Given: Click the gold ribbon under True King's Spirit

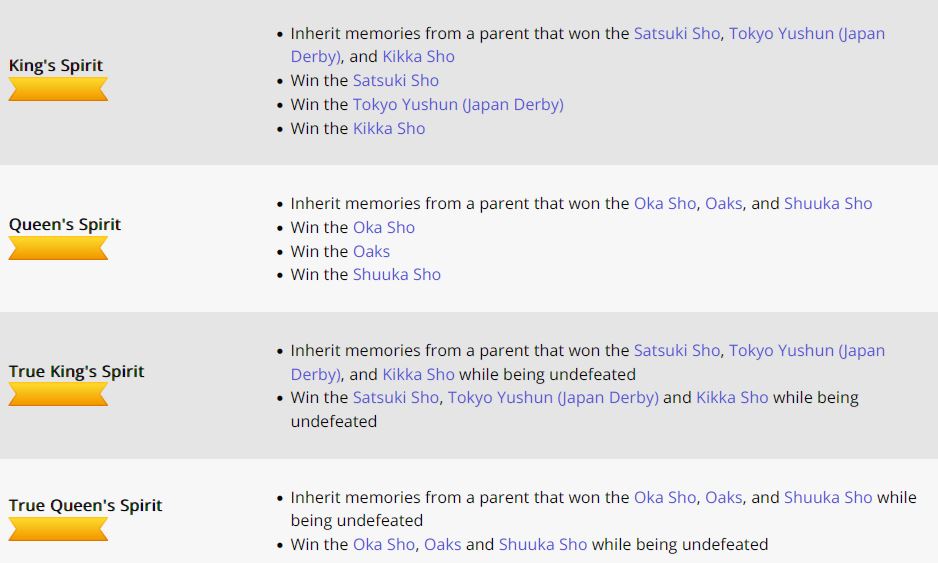Looking at the screenshot, I should click(58, 394).
